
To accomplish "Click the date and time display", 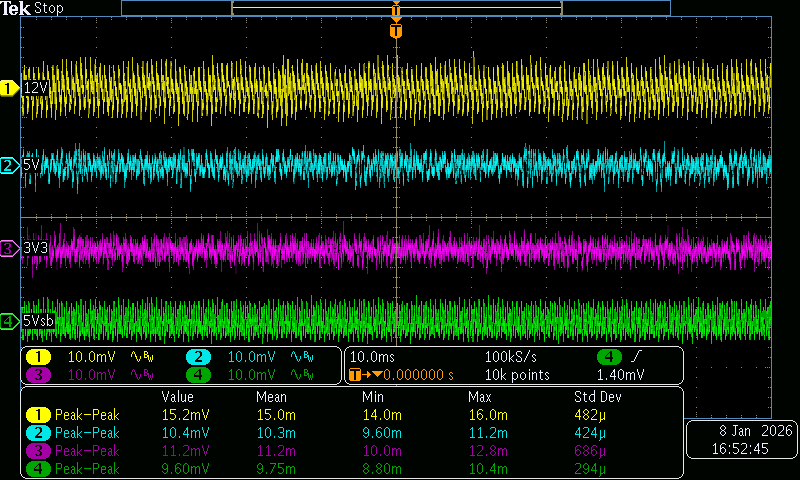I will coord(743,441).
